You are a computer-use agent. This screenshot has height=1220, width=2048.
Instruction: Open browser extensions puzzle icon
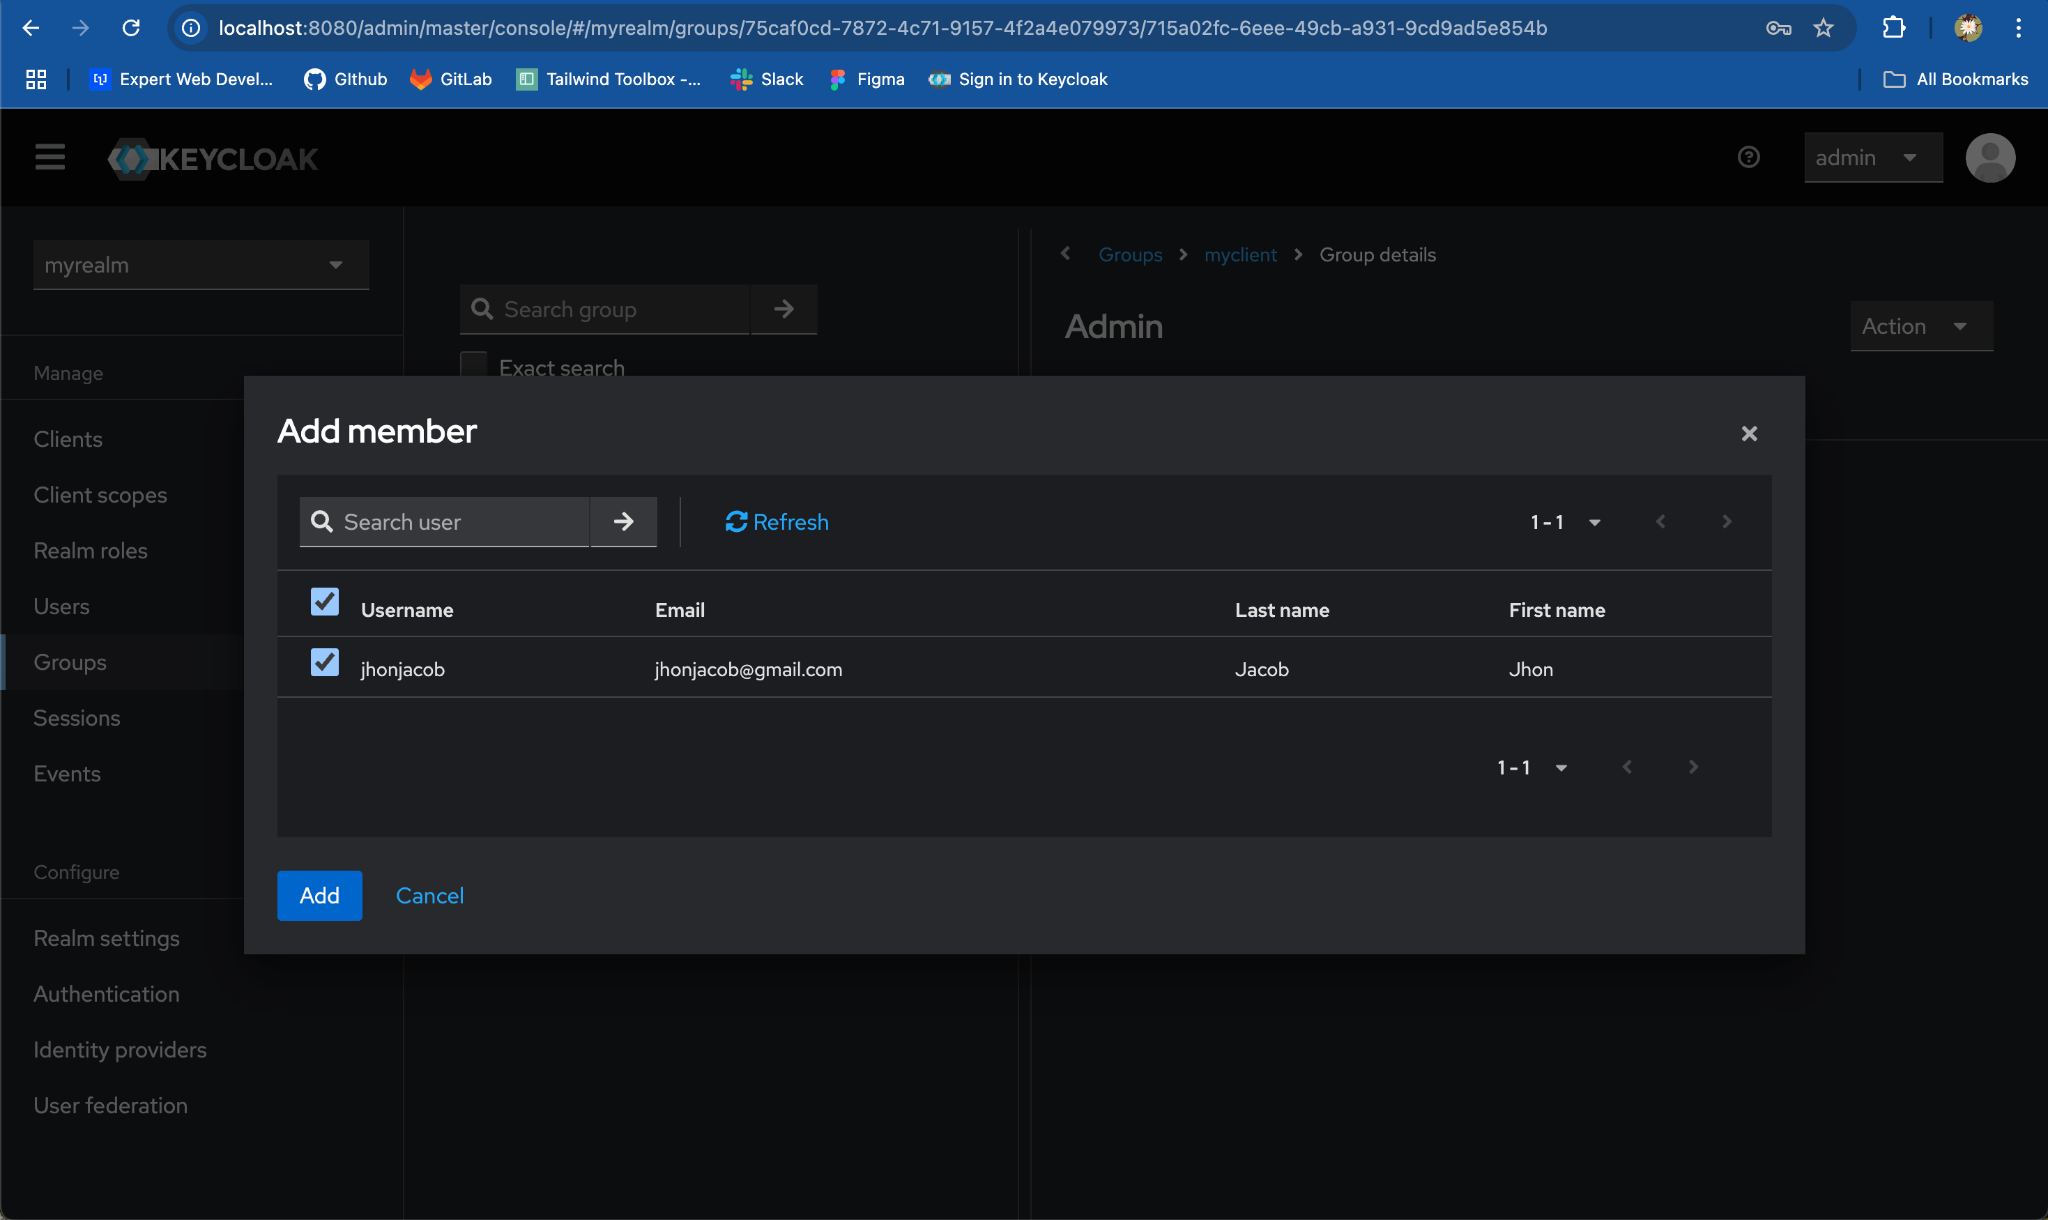pos(1893,28)
